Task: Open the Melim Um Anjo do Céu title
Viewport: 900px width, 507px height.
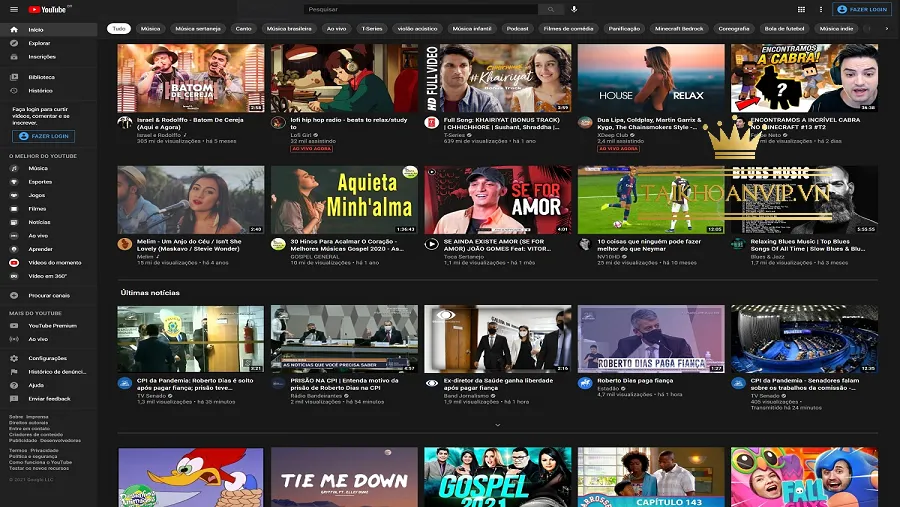Action: [x=189, y=245]
